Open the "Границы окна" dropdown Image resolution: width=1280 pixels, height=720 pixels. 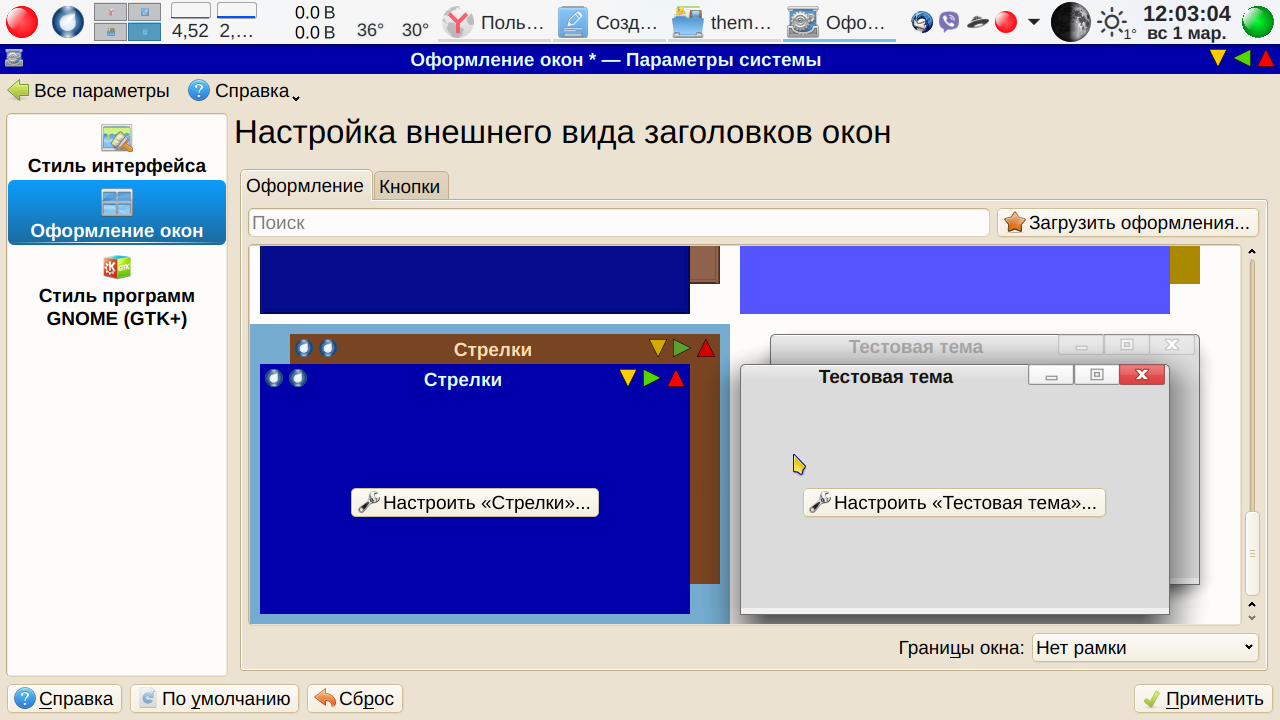1145,648
